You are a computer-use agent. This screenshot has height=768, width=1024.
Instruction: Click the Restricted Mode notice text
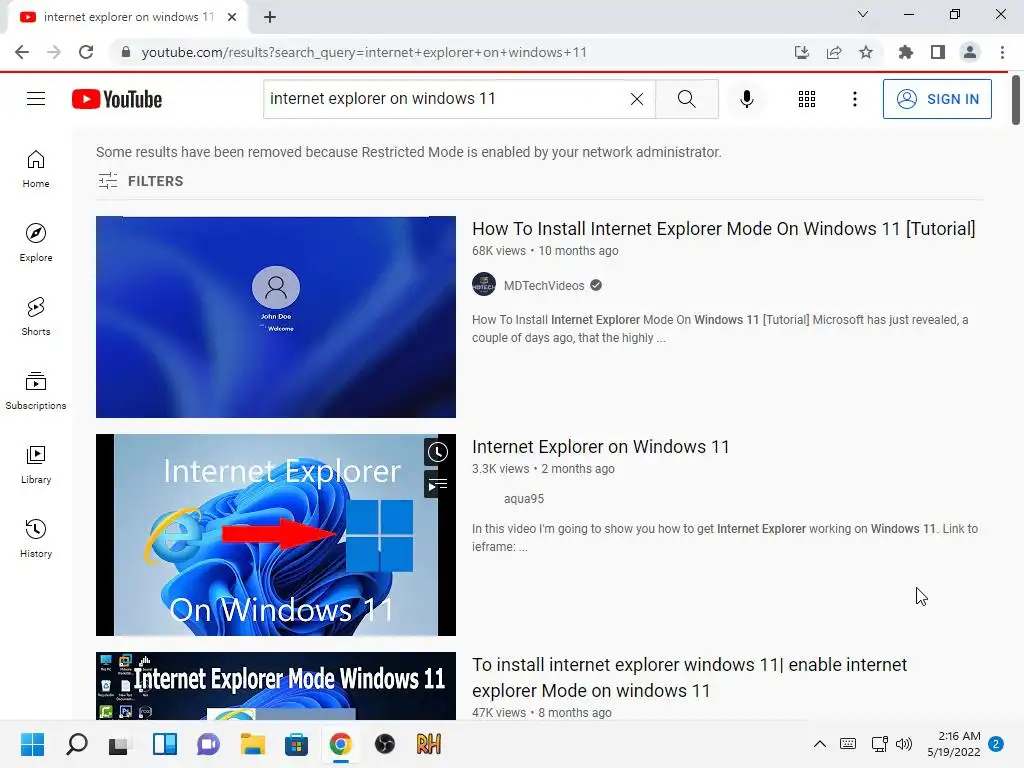click(x=409, y=152)
